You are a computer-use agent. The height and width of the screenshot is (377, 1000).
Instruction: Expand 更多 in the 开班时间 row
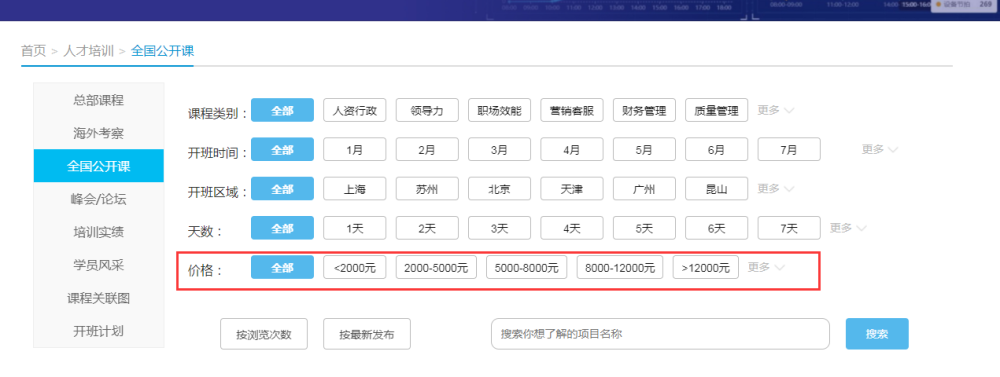coord(879,149)
